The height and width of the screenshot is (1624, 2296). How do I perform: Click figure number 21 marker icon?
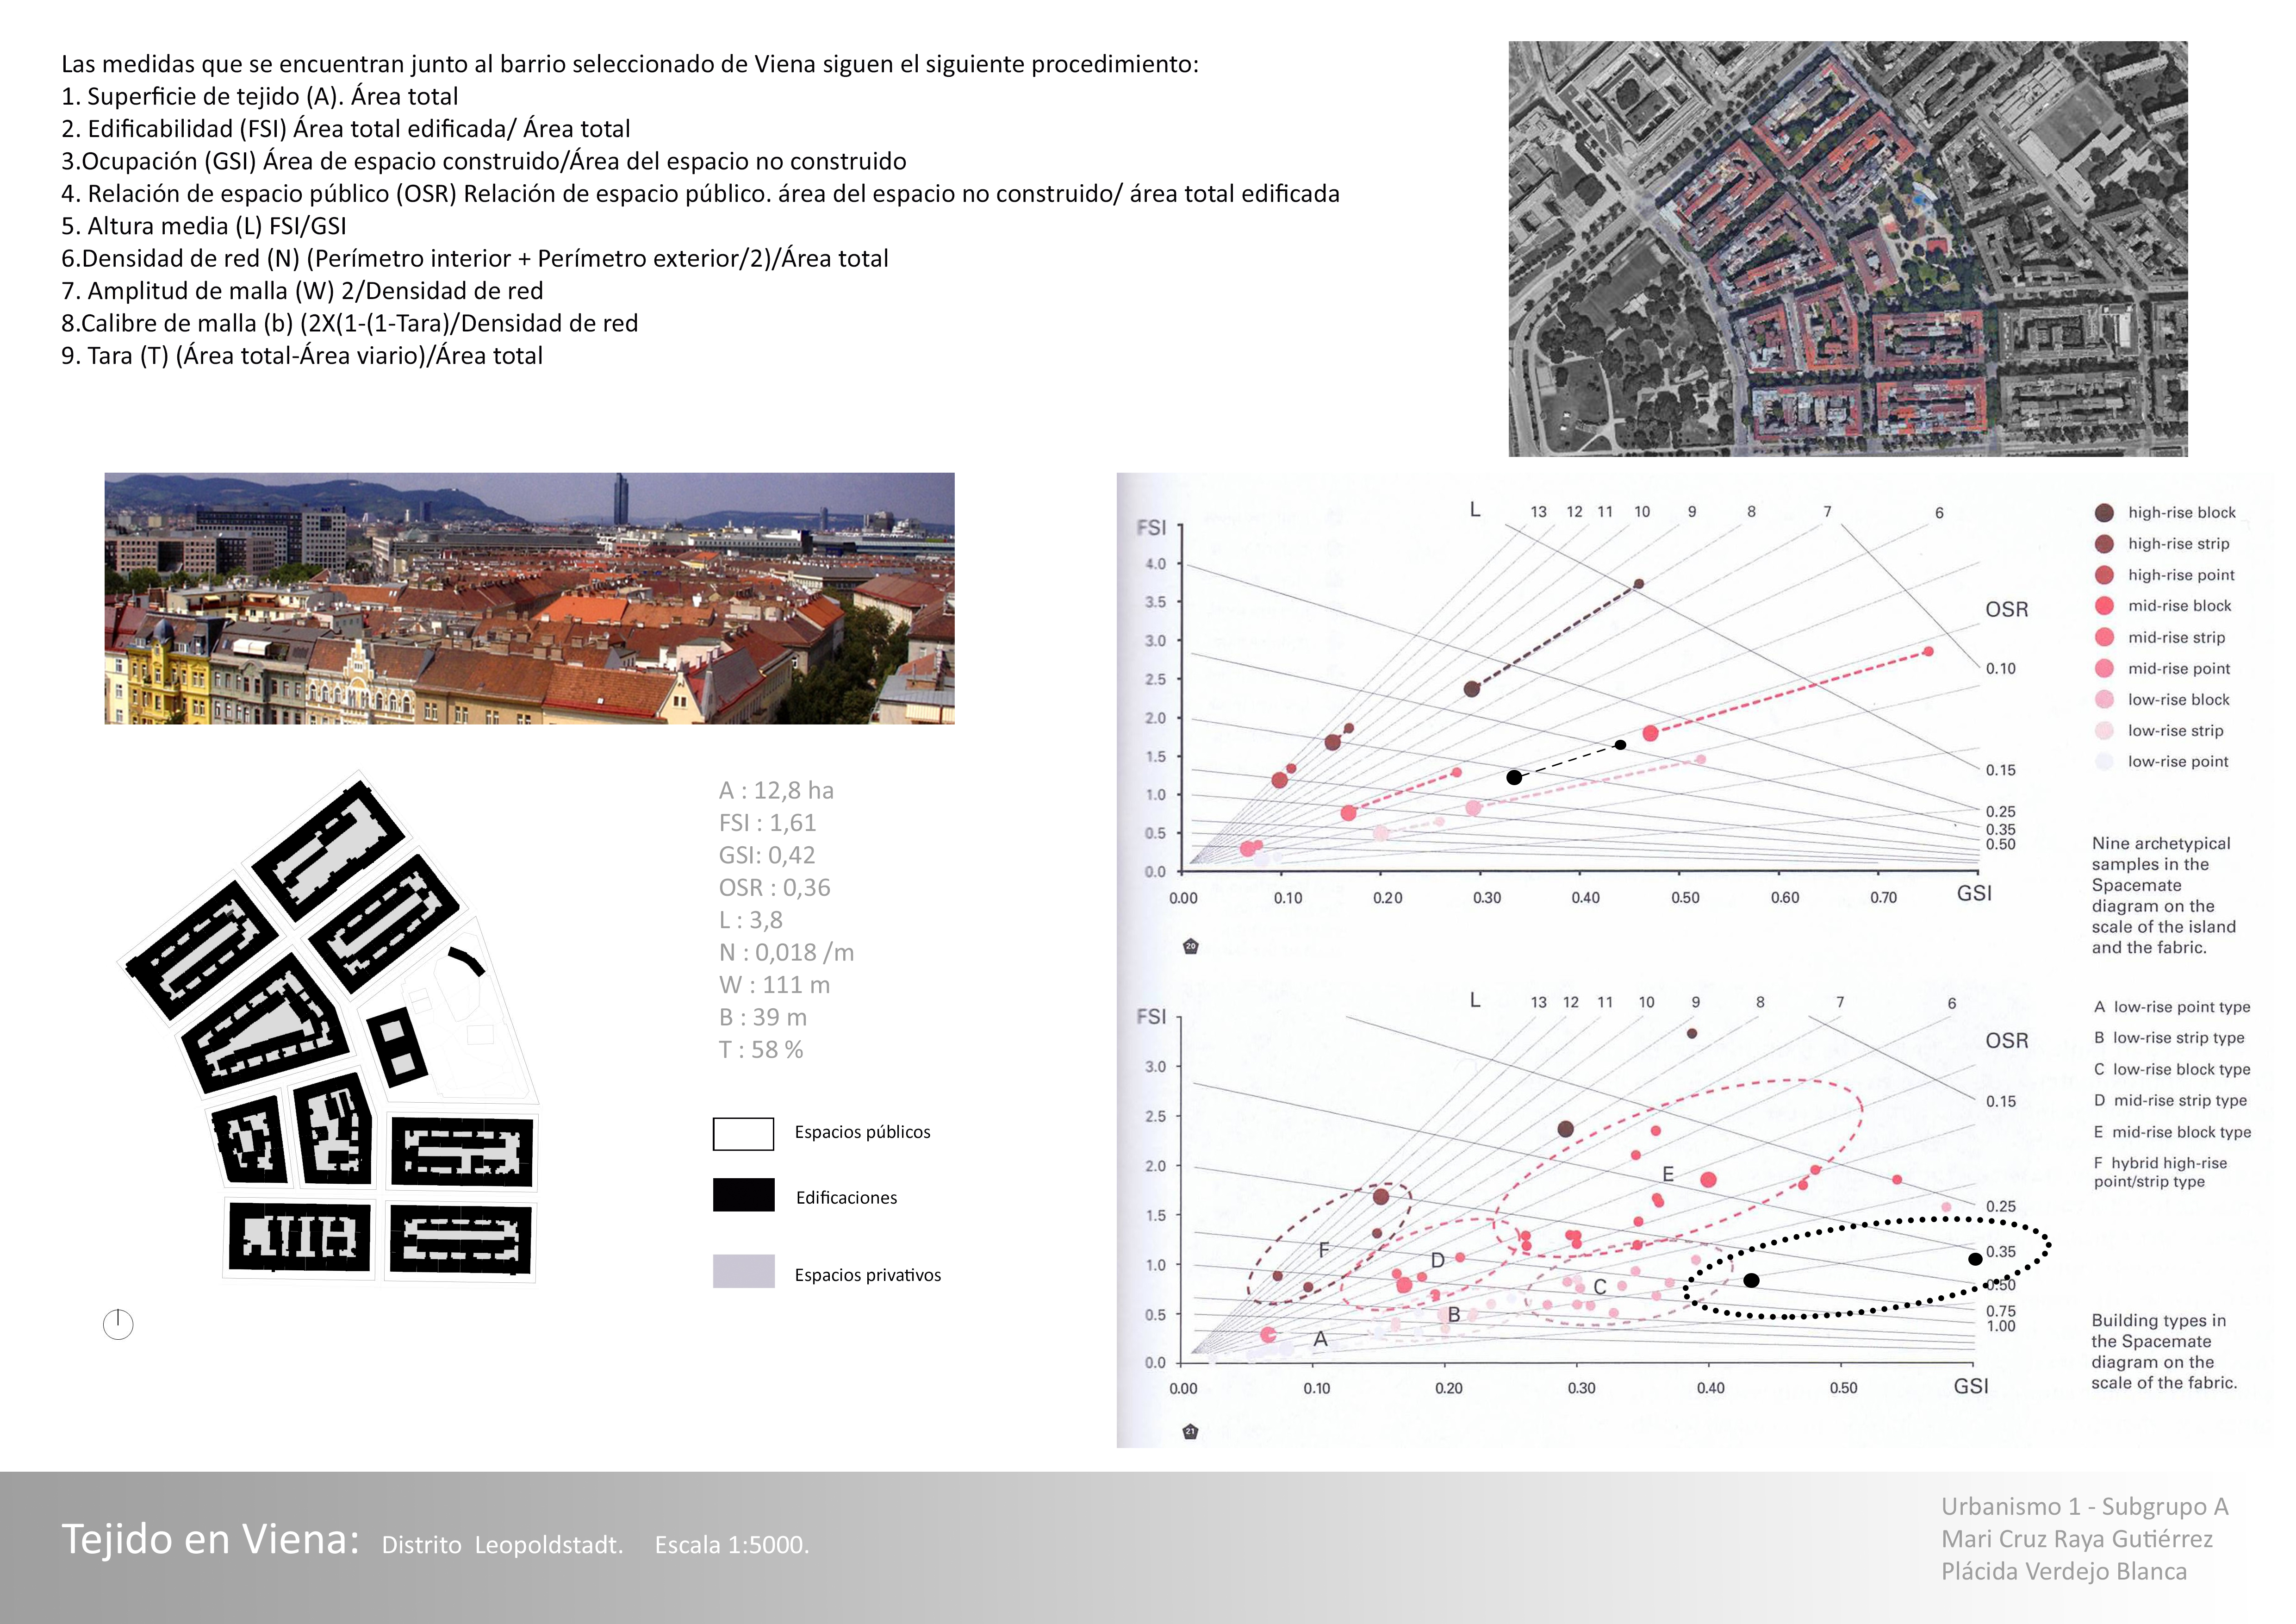(x=1190, y=1432)
